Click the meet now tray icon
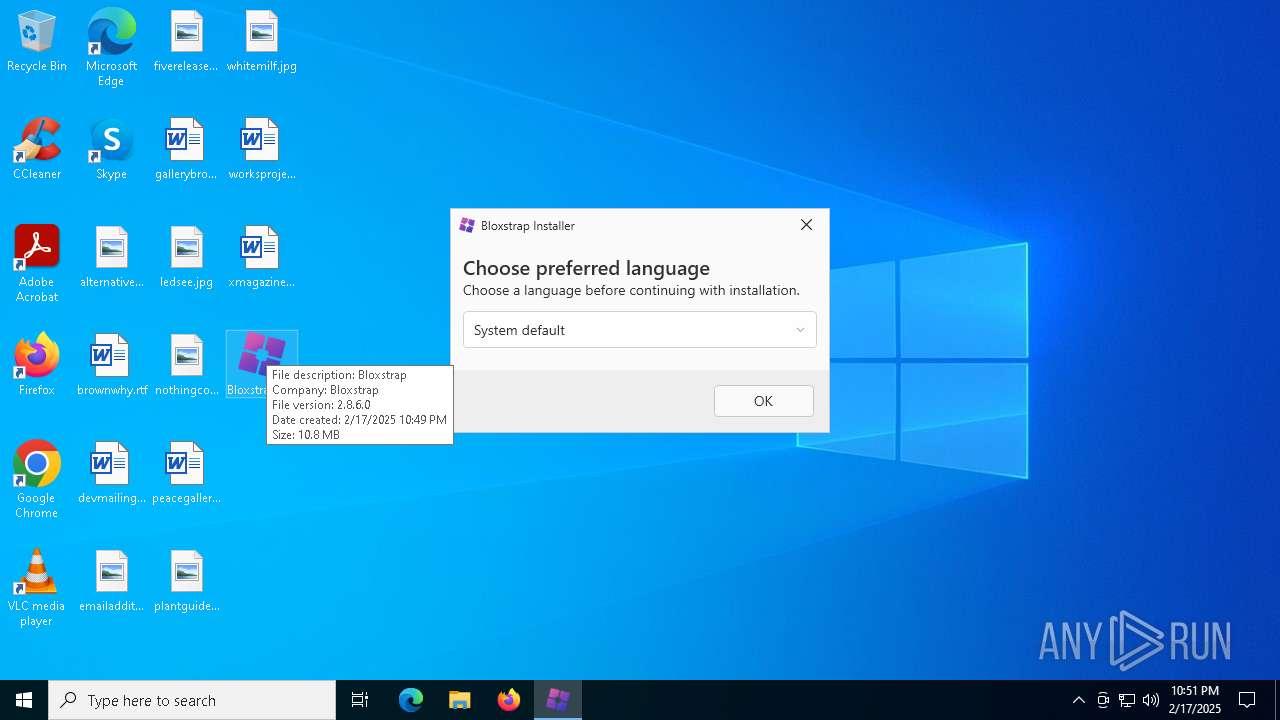The width and height of the screenshot is (1280, 720). 1103,700
